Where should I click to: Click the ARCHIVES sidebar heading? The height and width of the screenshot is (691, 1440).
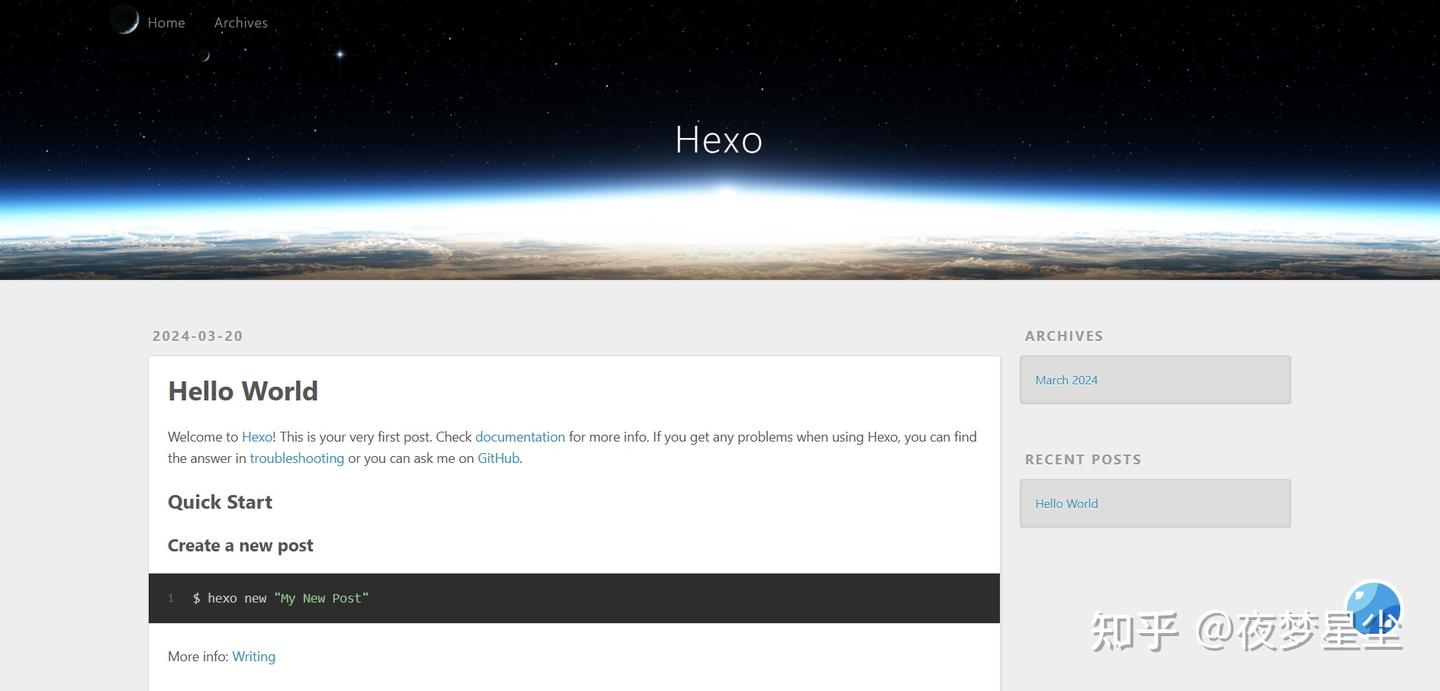tap(1063, 336)
